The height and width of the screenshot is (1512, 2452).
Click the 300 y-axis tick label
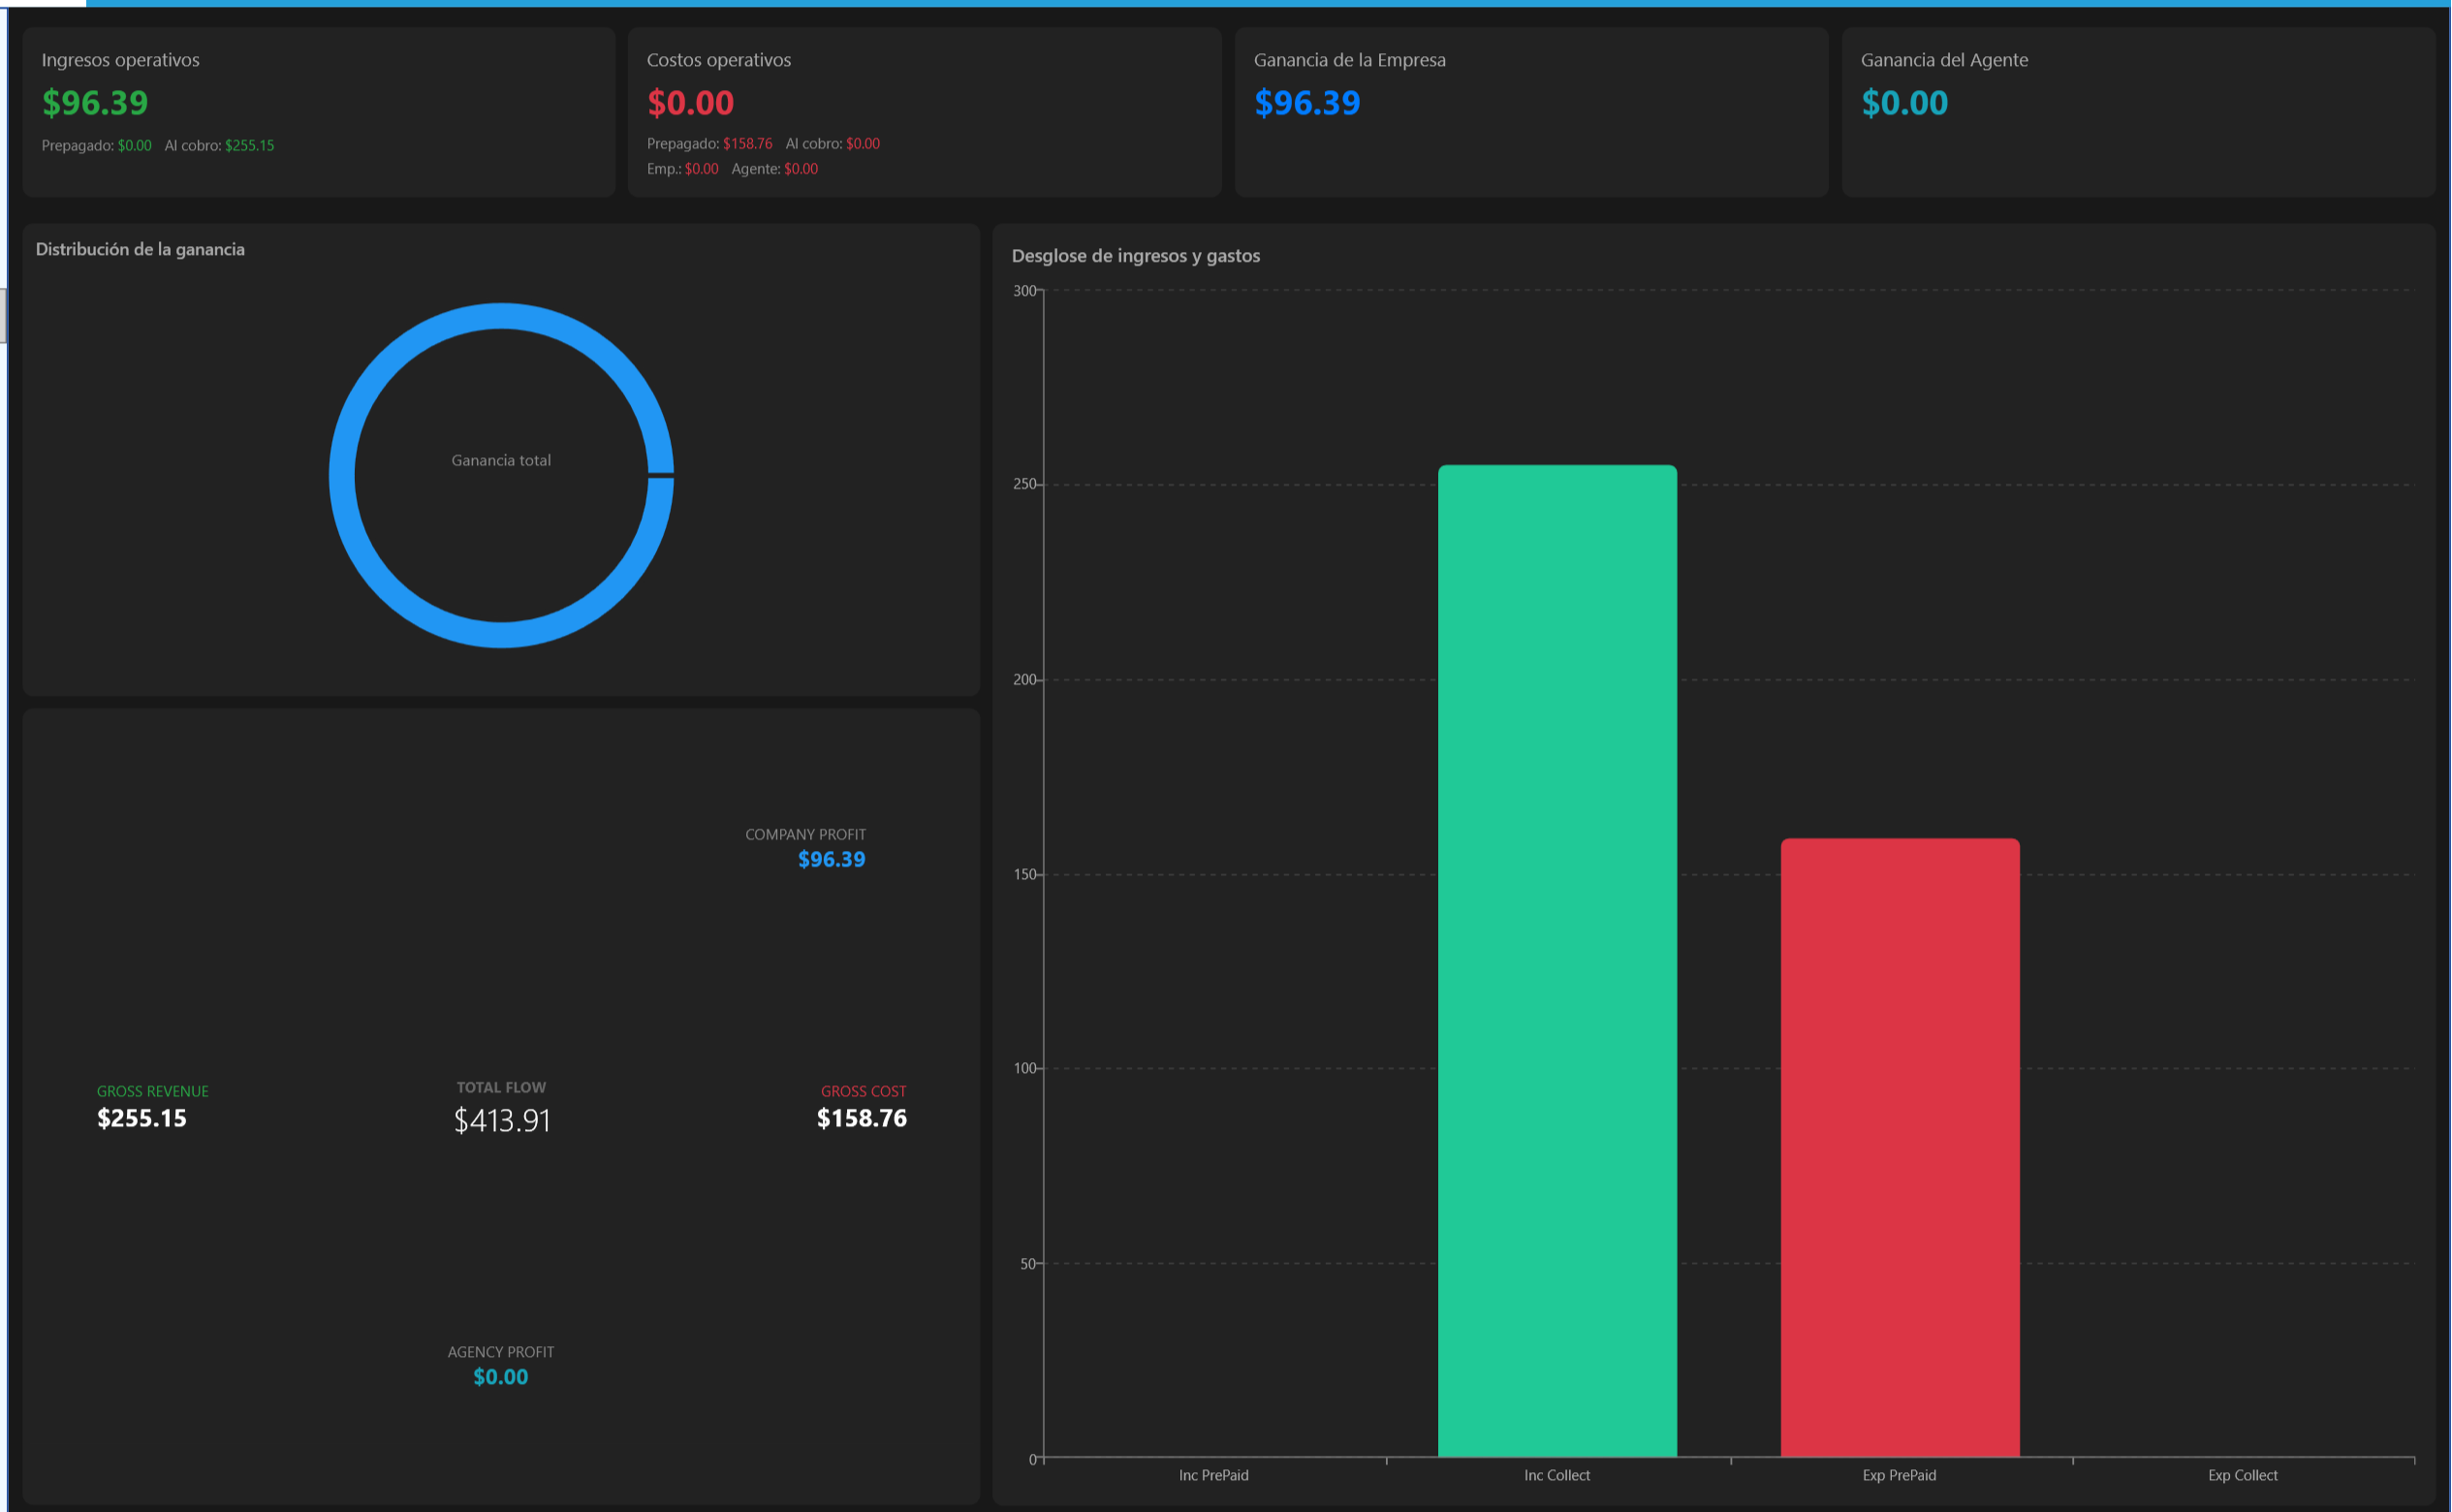(x=1024, y=291)
